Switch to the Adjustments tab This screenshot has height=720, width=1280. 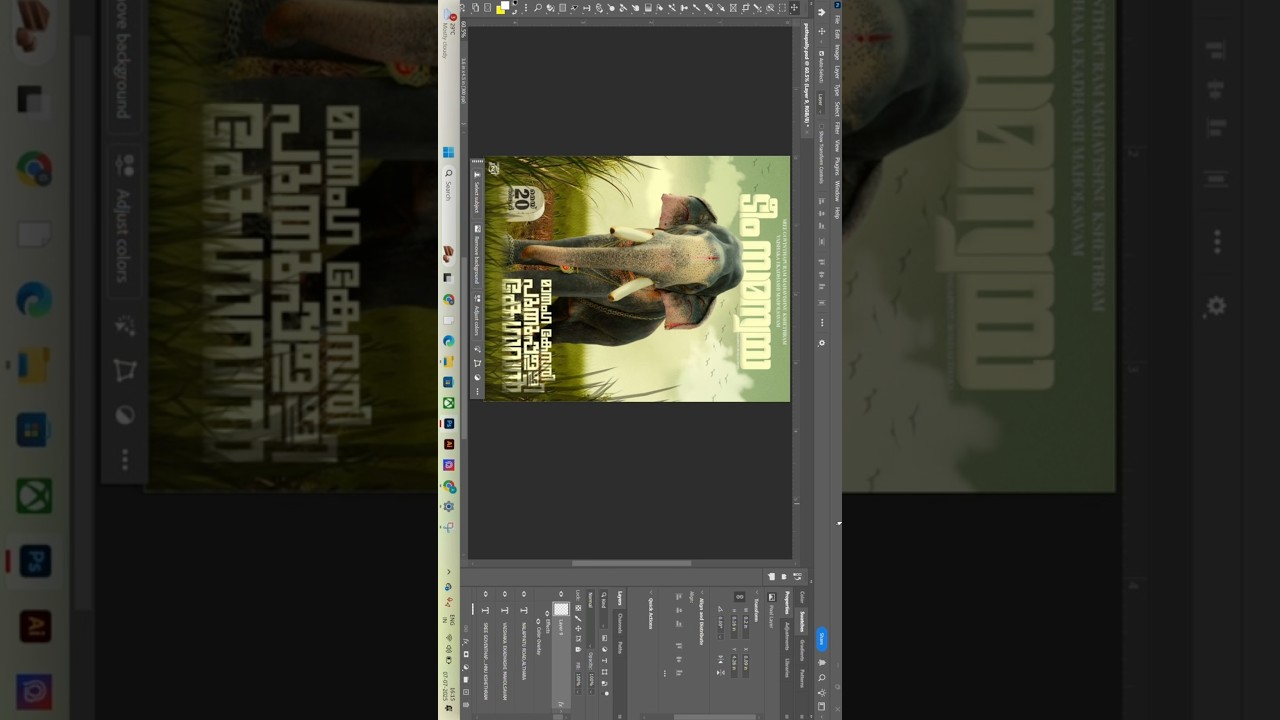point(786,635)
